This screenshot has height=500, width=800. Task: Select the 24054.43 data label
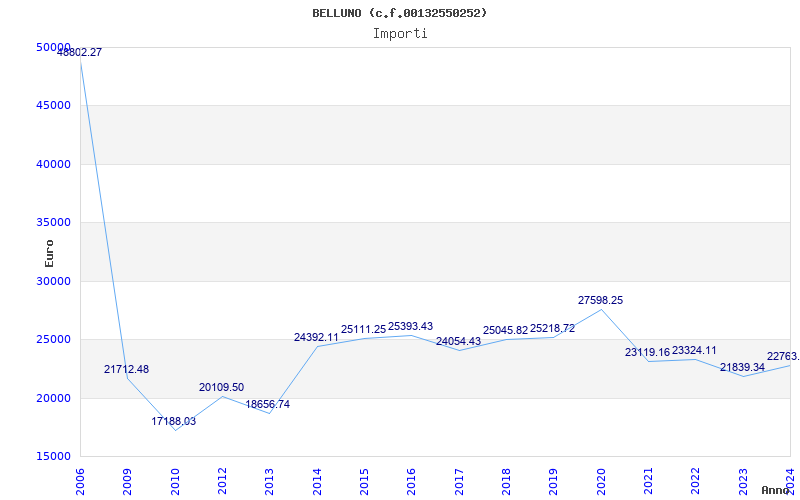tap(458, 341)
